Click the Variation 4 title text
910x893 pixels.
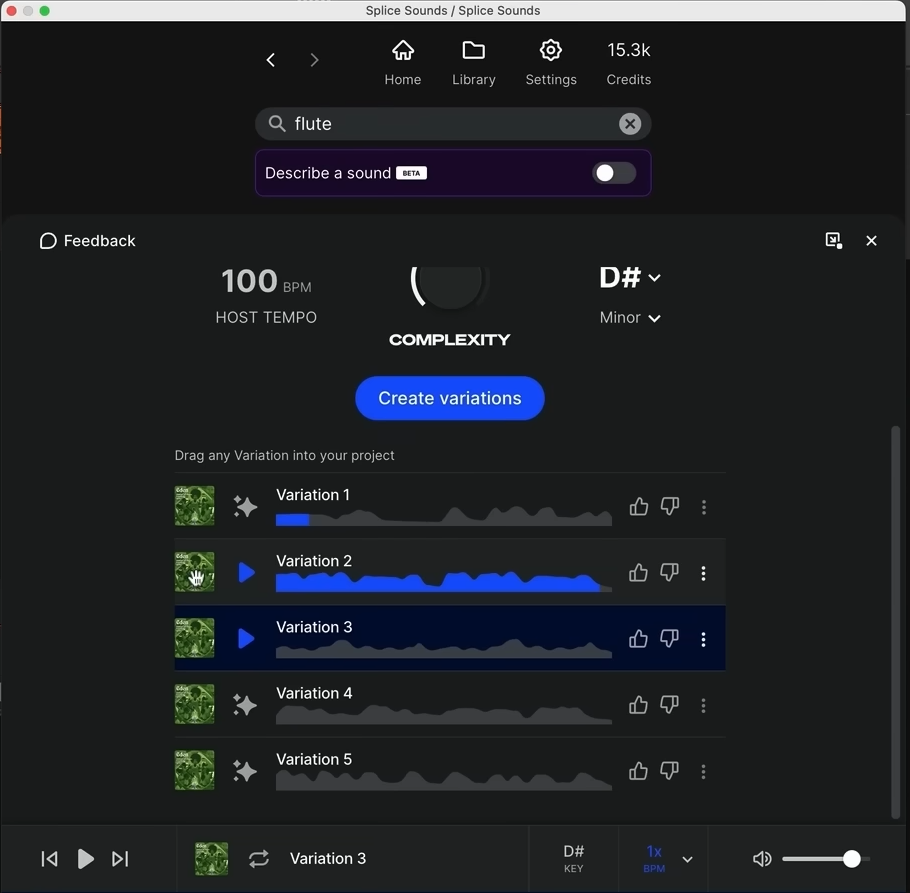314,693
